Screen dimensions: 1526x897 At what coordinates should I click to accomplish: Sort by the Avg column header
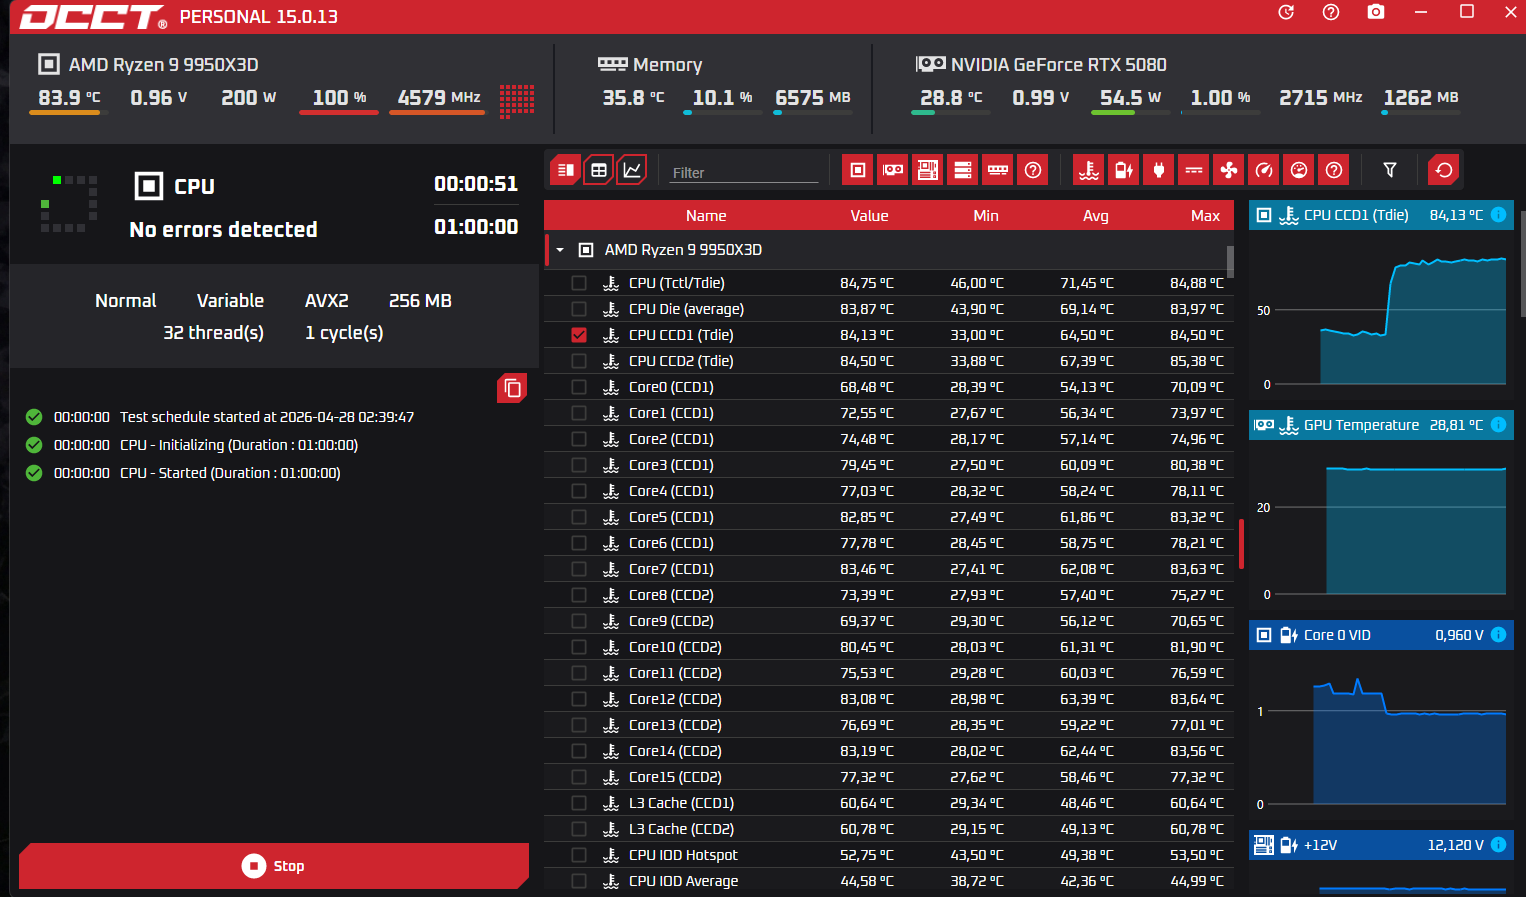[1096, 216]
